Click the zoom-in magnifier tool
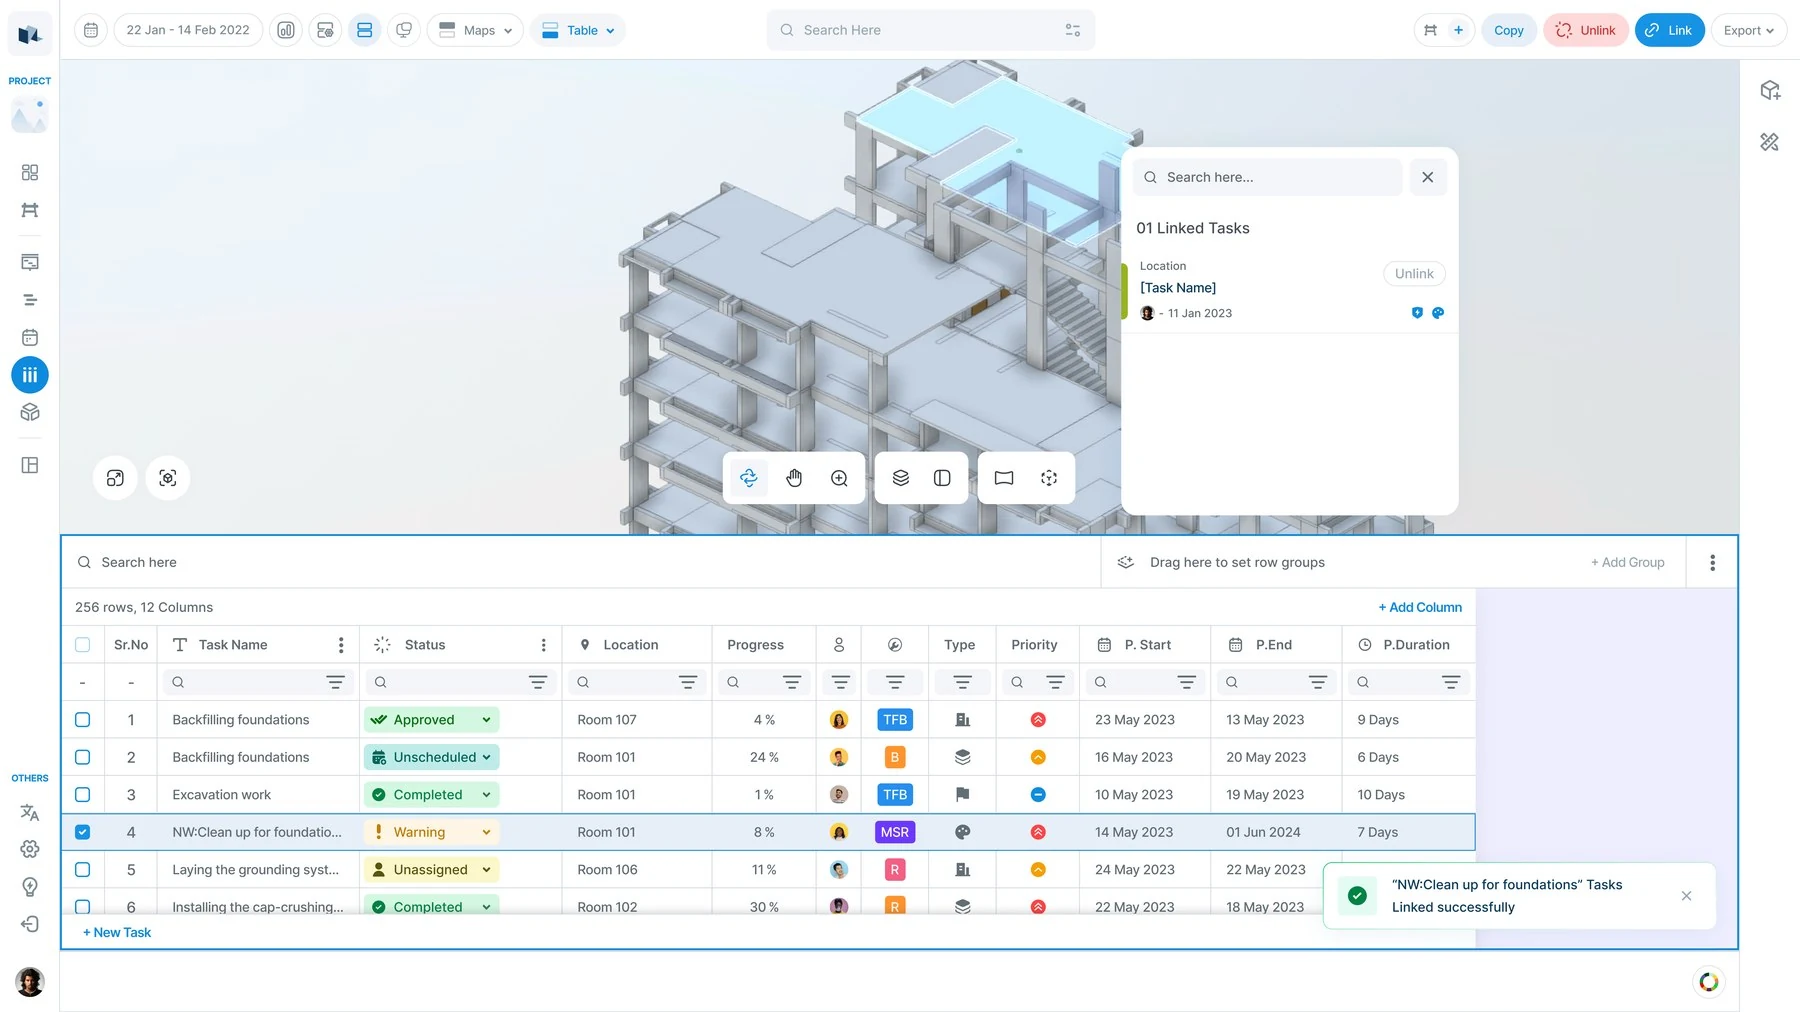Screen dimensions: 1800x1012 [840, 478]
